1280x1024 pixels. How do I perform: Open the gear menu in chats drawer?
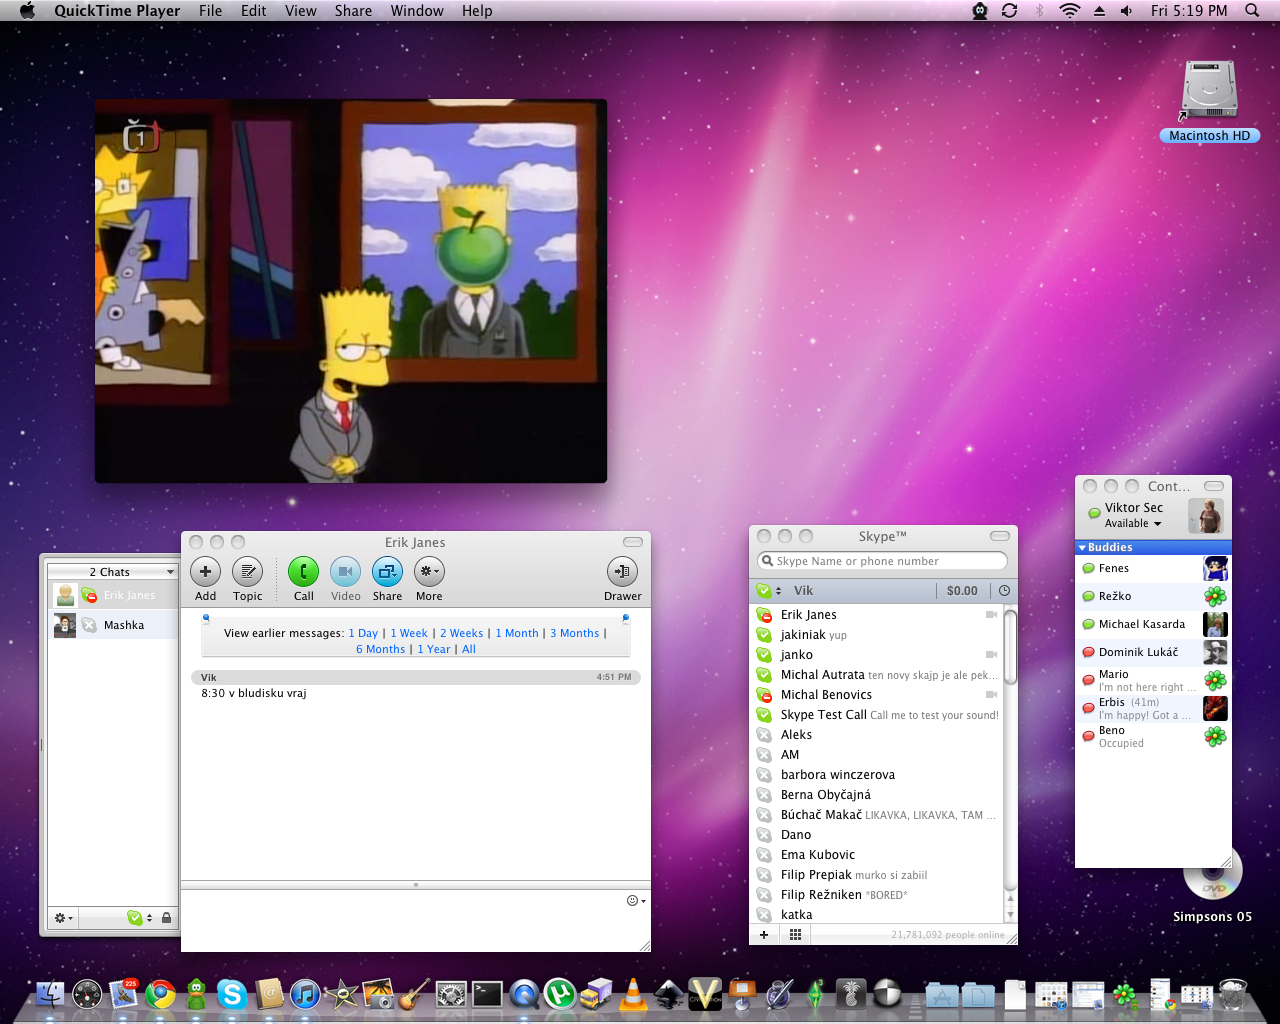(x=63, y=918)
